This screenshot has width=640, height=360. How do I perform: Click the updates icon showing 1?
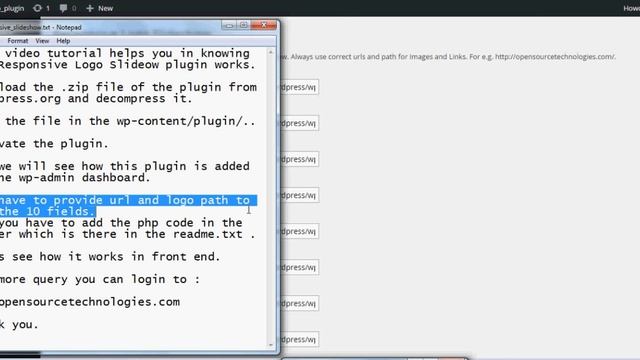(x=41, y=8)
